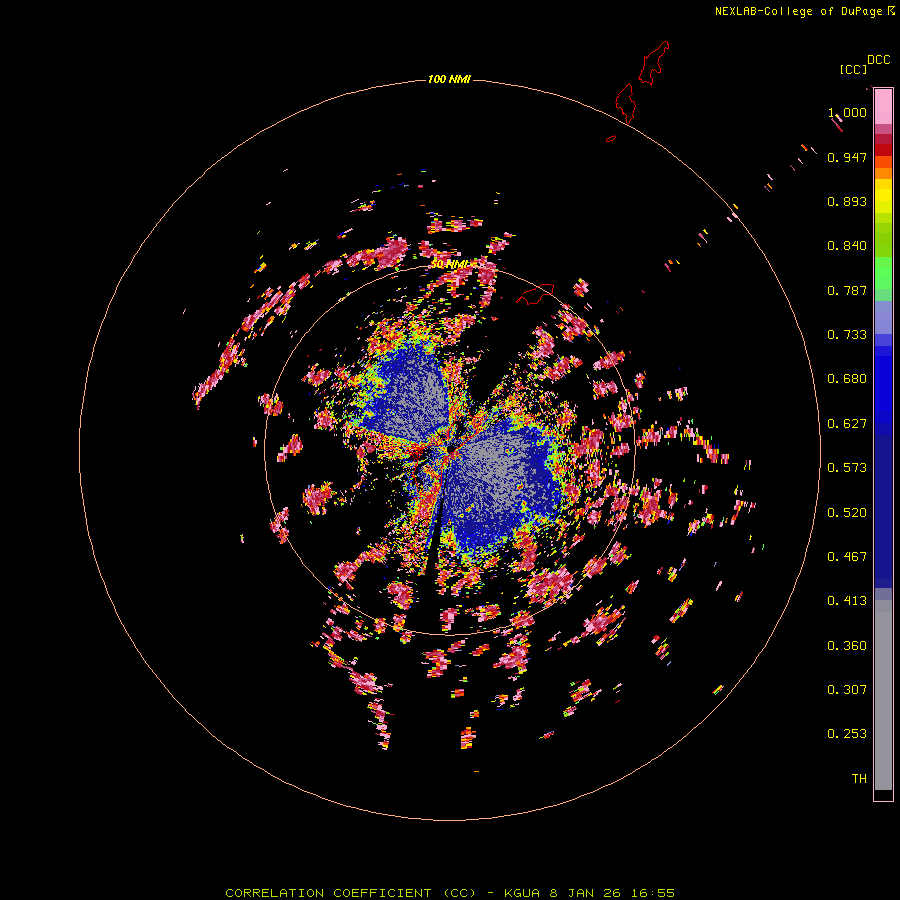Select the 0.680 scale value
900x900 pixels.
click(847, 379)
